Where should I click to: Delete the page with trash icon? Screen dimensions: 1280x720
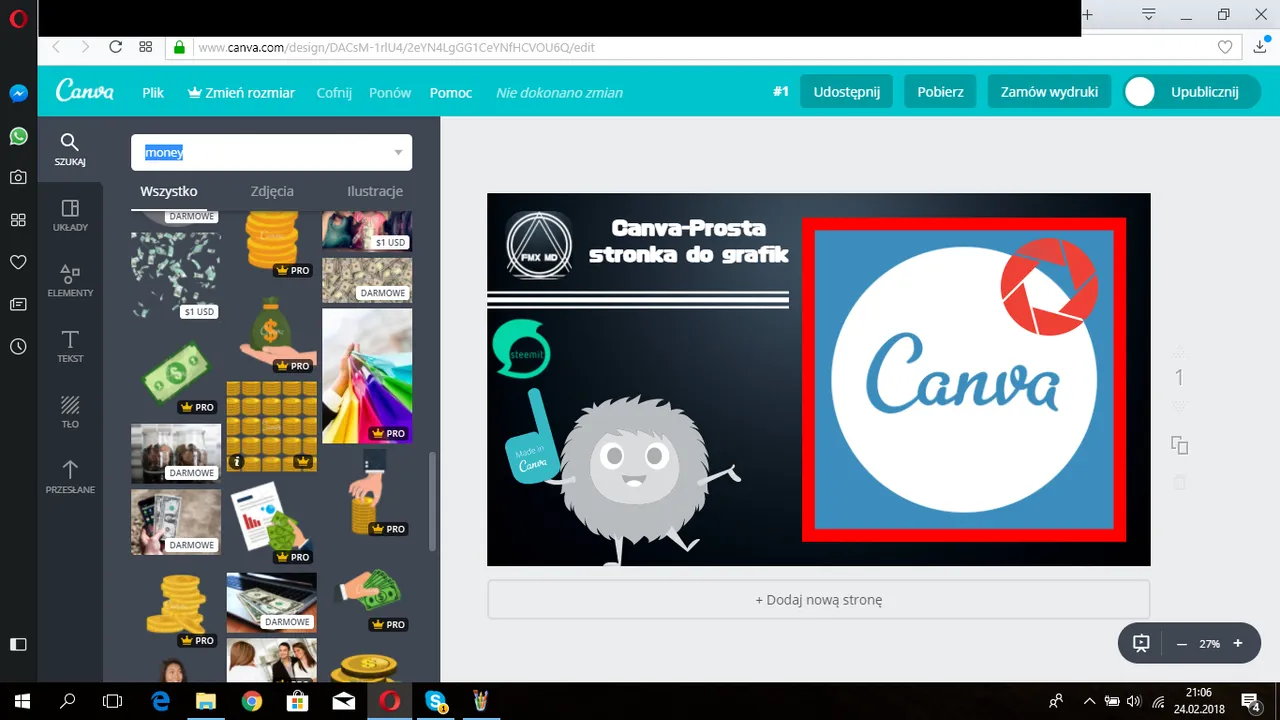pyautogui.click(x=1179, y=482)
